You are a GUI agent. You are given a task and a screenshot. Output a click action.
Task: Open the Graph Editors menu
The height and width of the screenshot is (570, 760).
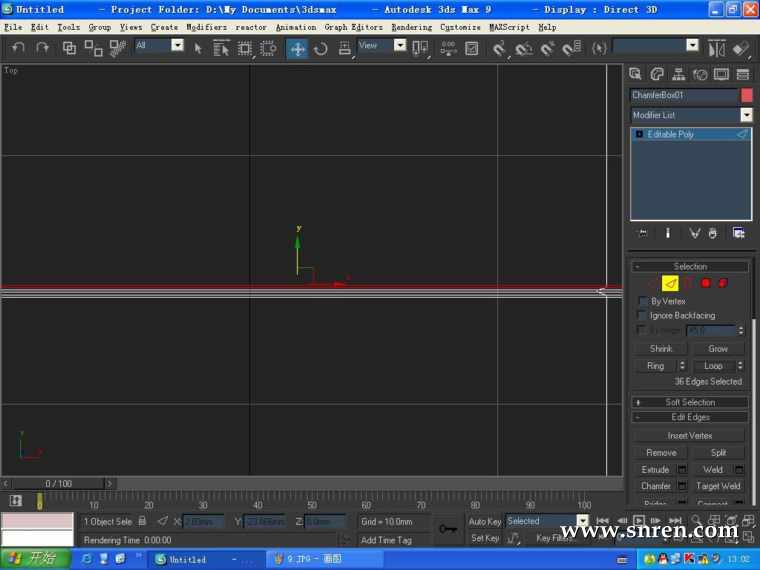tap(353, 28)
